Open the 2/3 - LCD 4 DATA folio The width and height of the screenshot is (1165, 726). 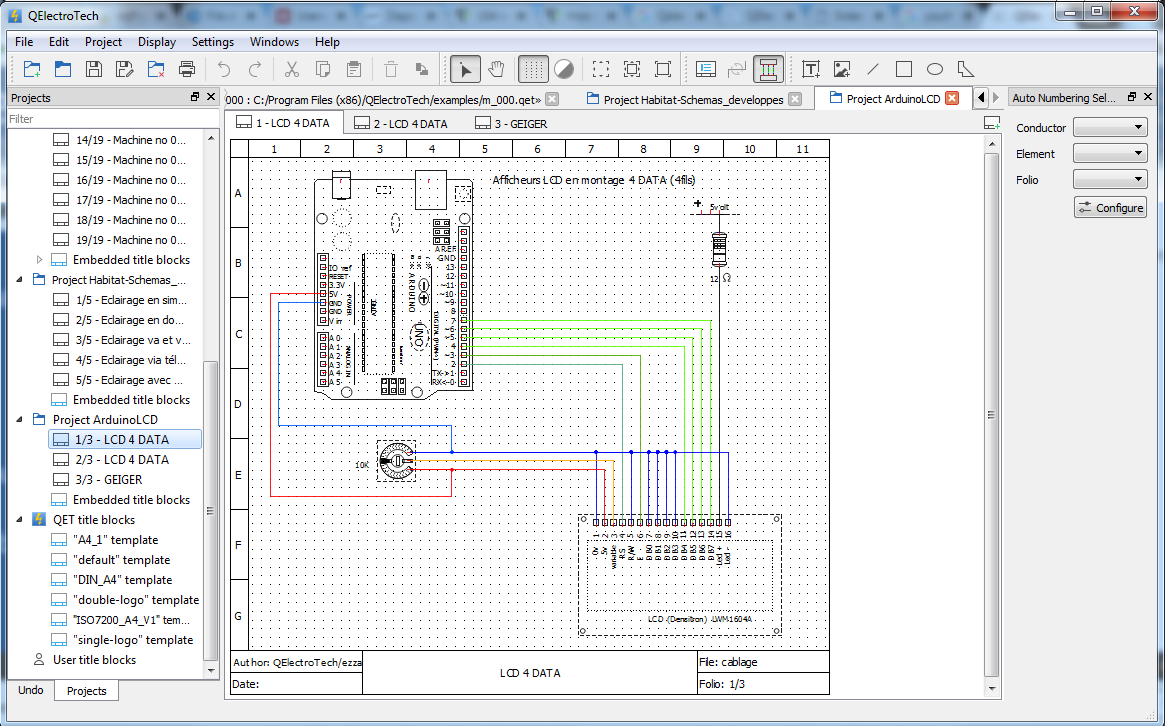[x=124, y=459]
